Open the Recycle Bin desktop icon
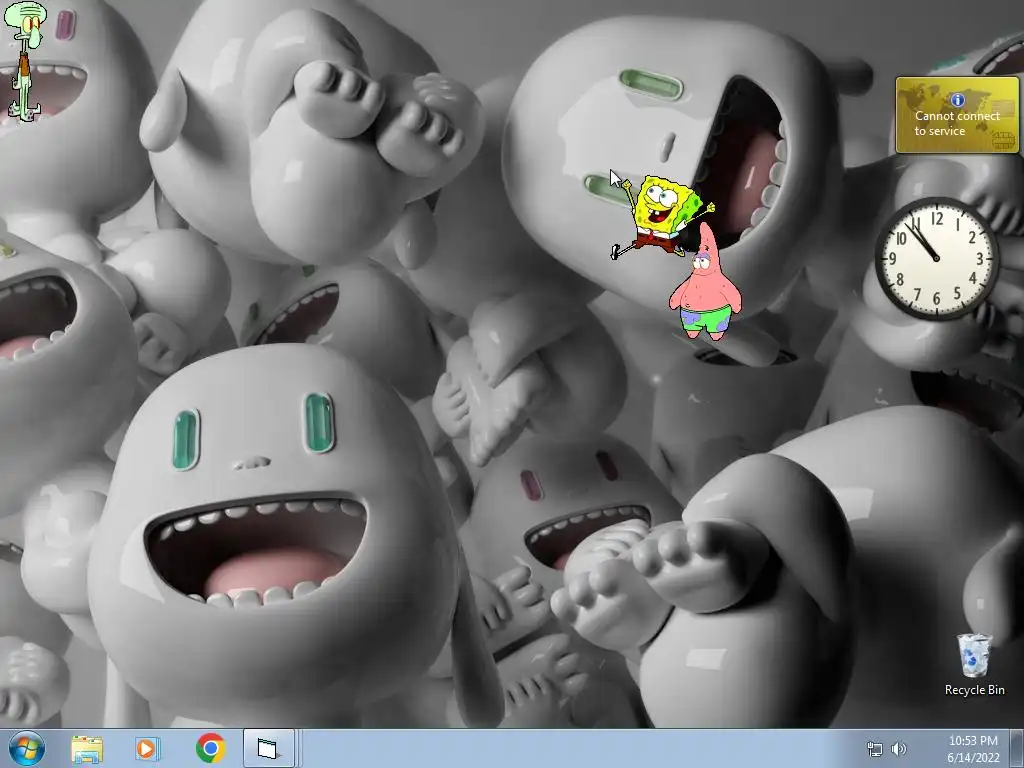Screen dimensions: 1024x768 (x=974, y=664)
